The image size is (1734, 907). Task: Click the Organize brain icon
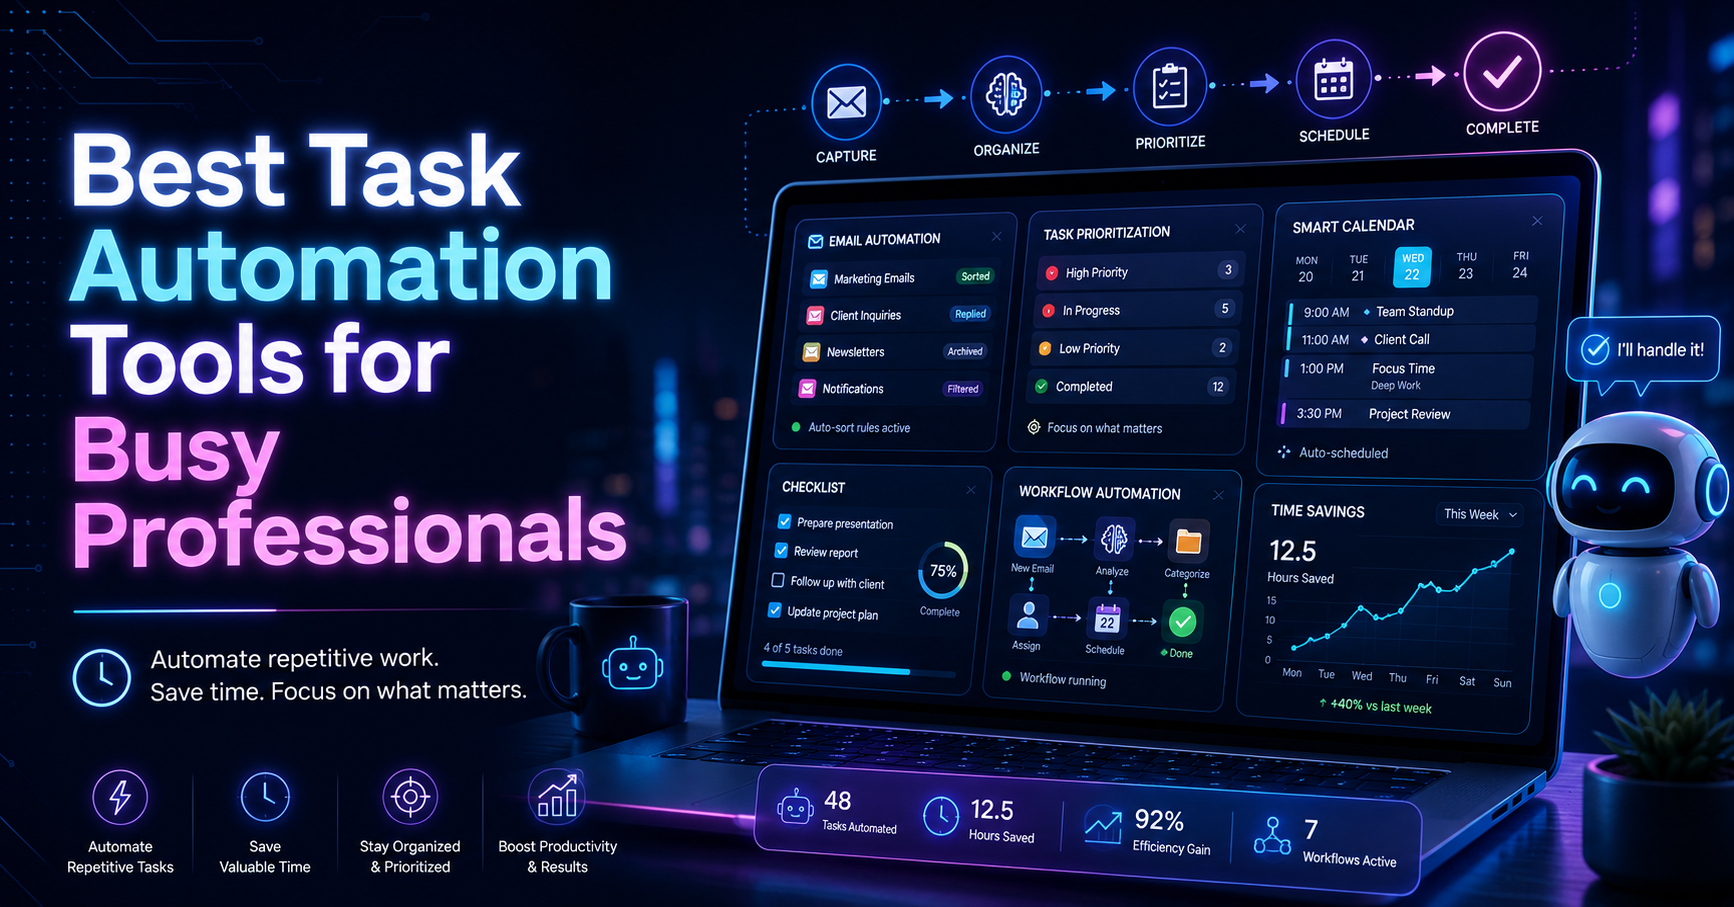[1006, 94]
